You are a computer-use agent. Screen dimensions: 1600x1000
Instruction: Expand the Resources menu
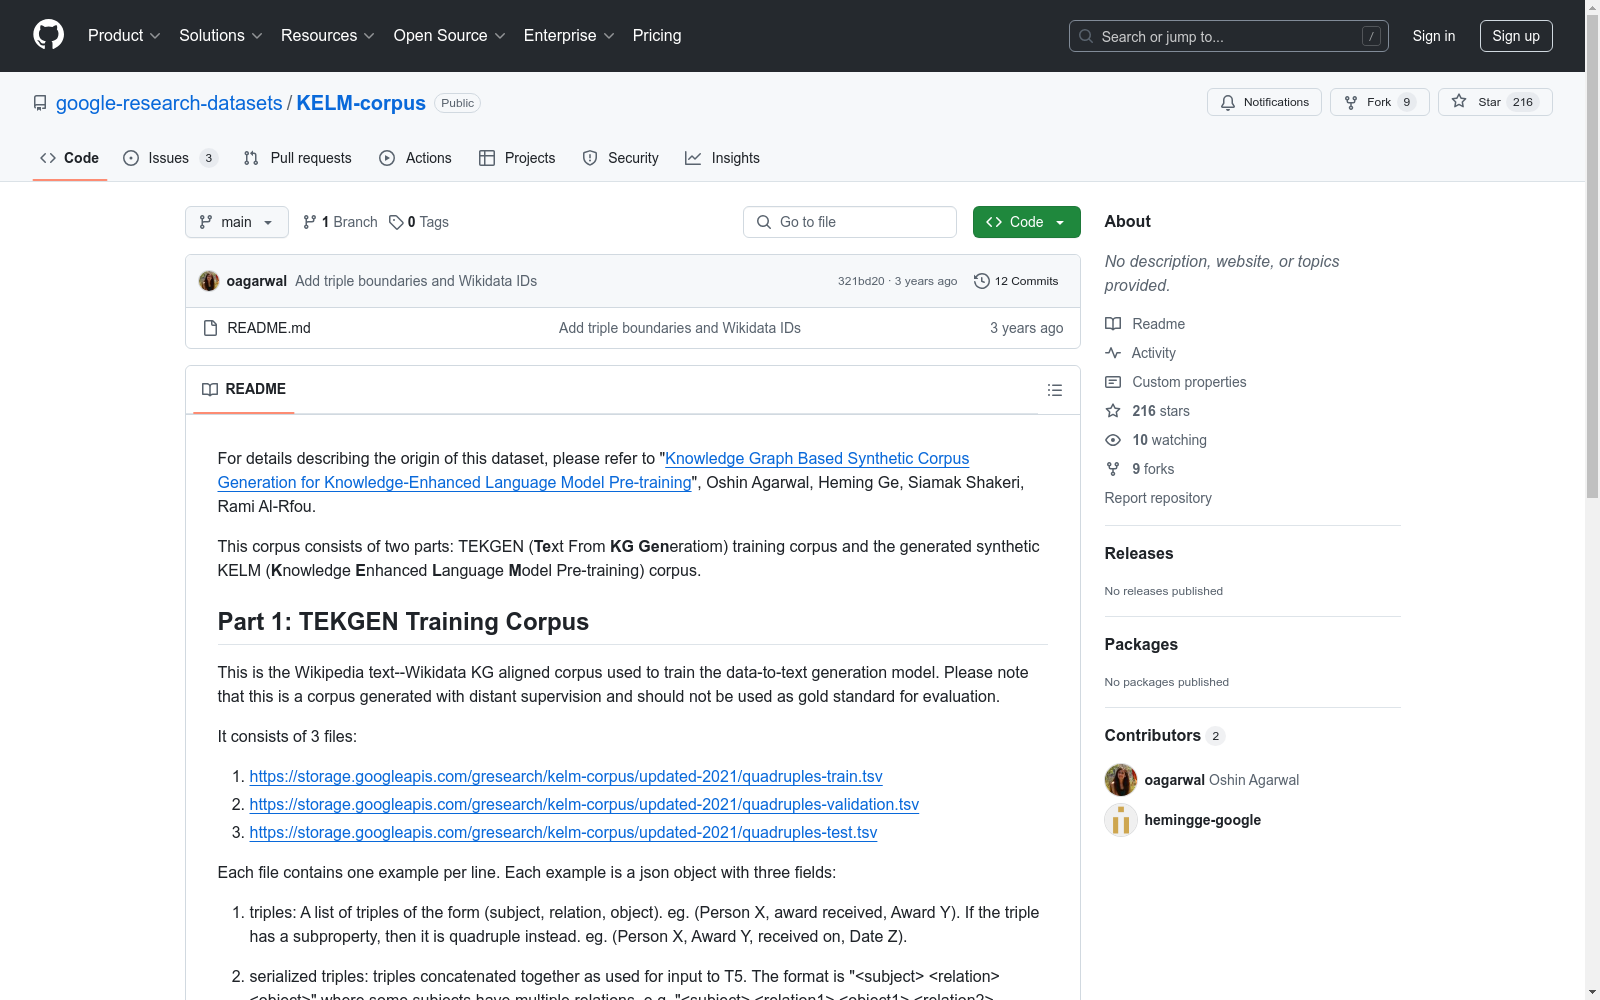328,36
